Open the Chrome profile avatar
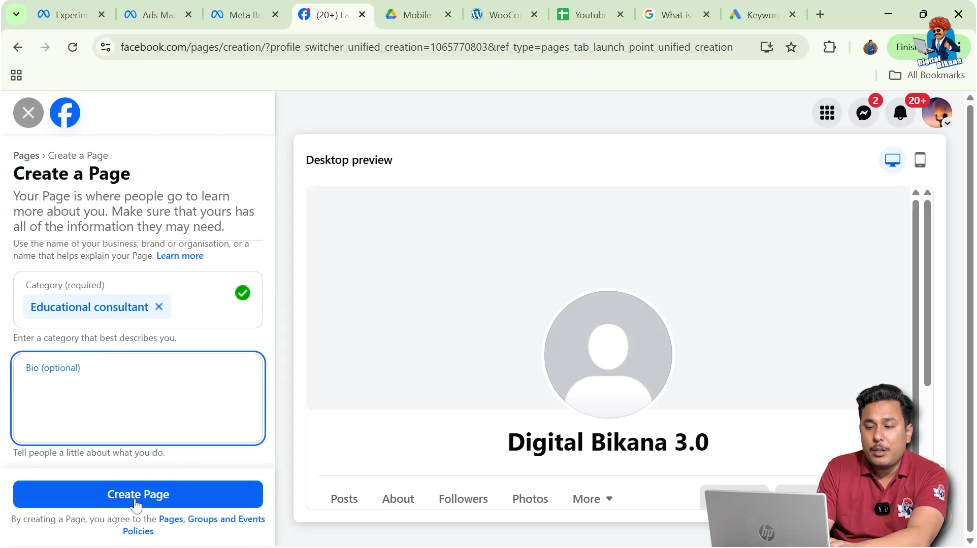This screenshot has height=548, width=977. pyautogui.click(x=870, y=47)
